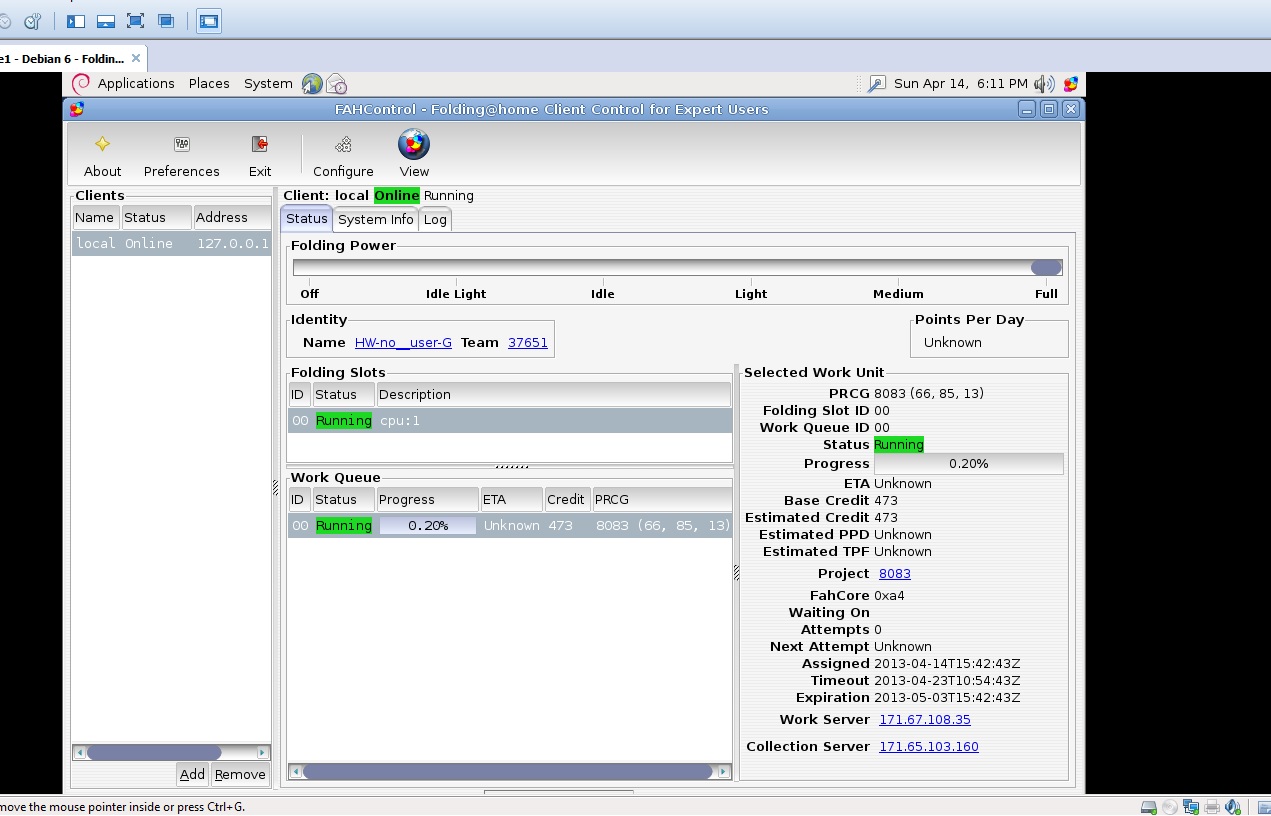Select folding slot 00 cpu:1 row
This screenshot has width=1271, height=816.
510,421
